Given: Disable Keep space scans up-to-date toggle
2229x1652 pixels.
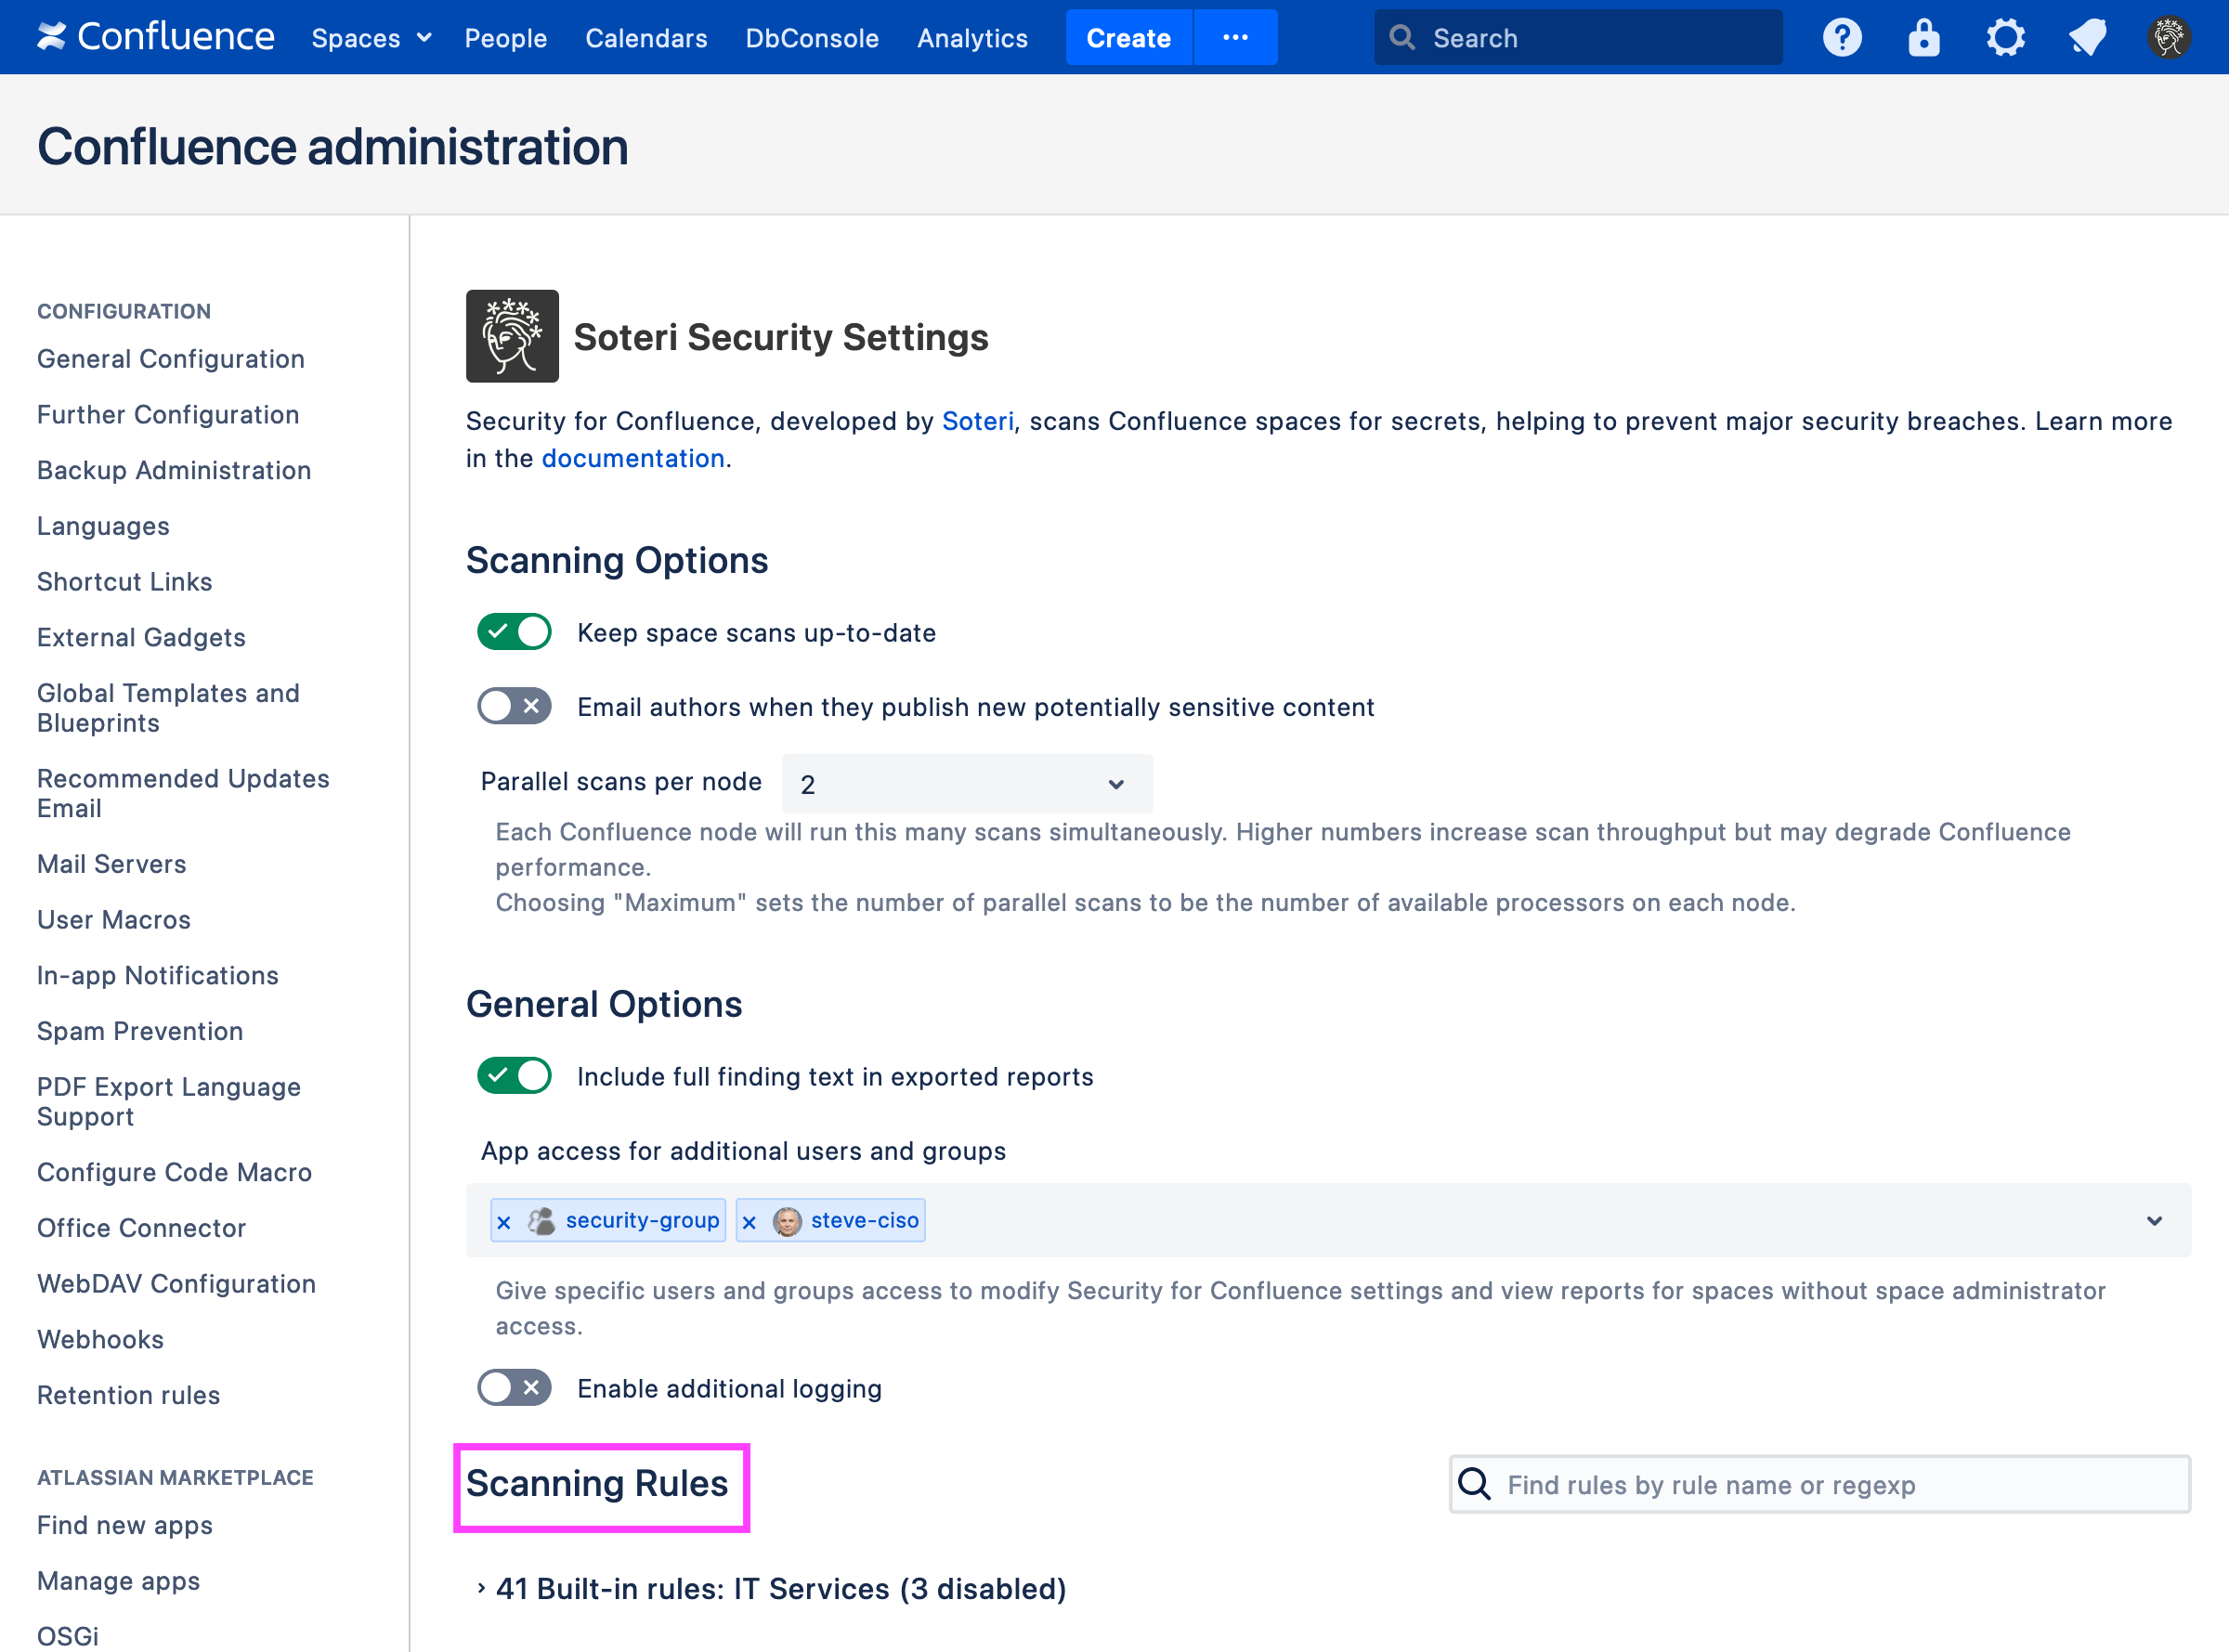Looking at the screenshot, I should 514,632.
